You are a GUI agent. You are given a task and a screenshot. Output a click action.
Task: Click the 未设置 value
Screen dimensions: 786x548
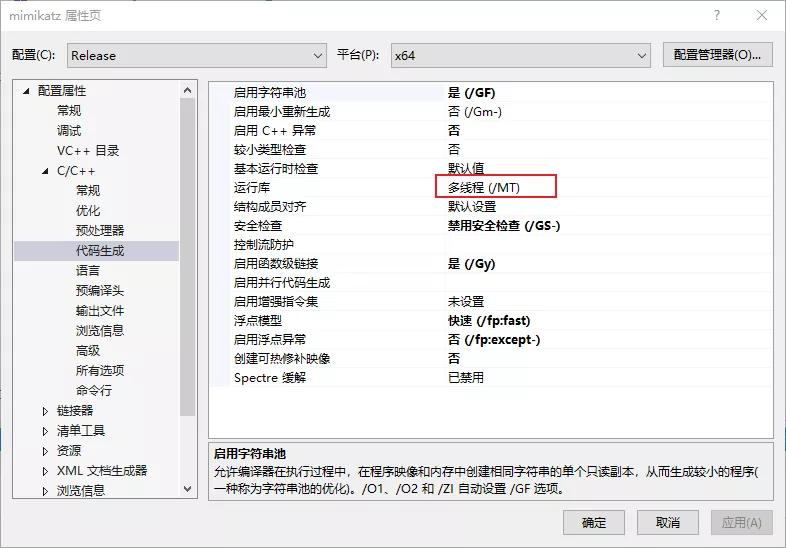point(466,302)
